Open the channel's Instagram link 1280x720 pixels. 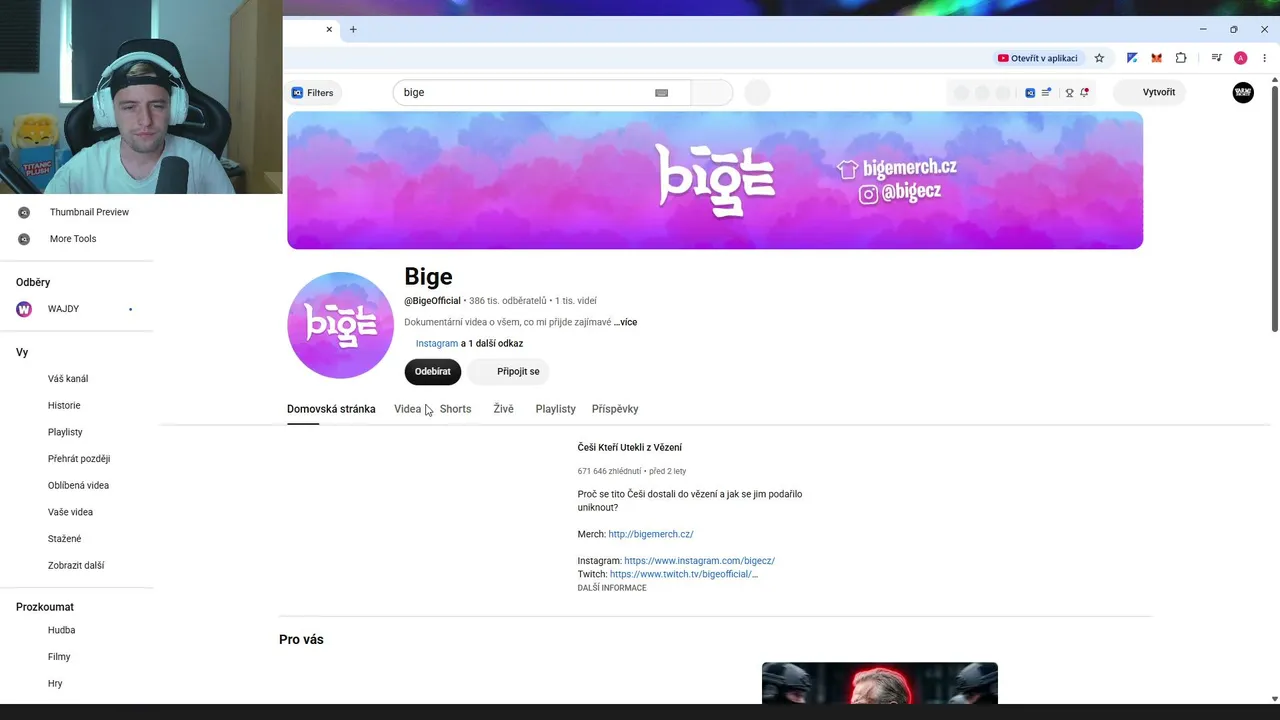click(x=437, y=344)
